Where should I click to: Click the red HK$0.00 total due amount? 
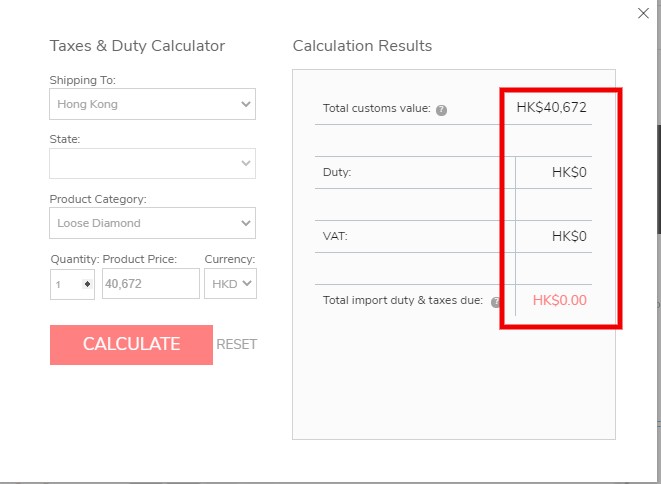pos(559,300)
